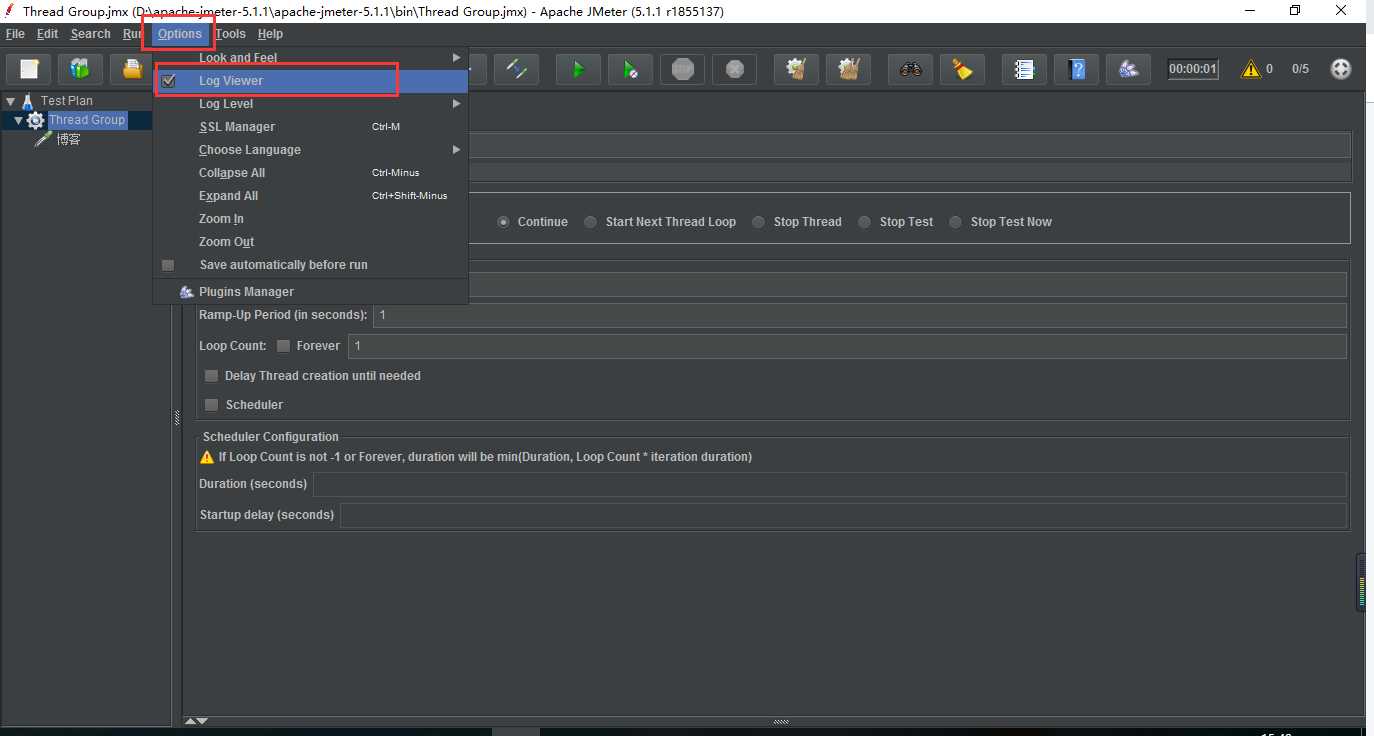
Task: Open the Log Level submenu
Action: pos(310,104)
